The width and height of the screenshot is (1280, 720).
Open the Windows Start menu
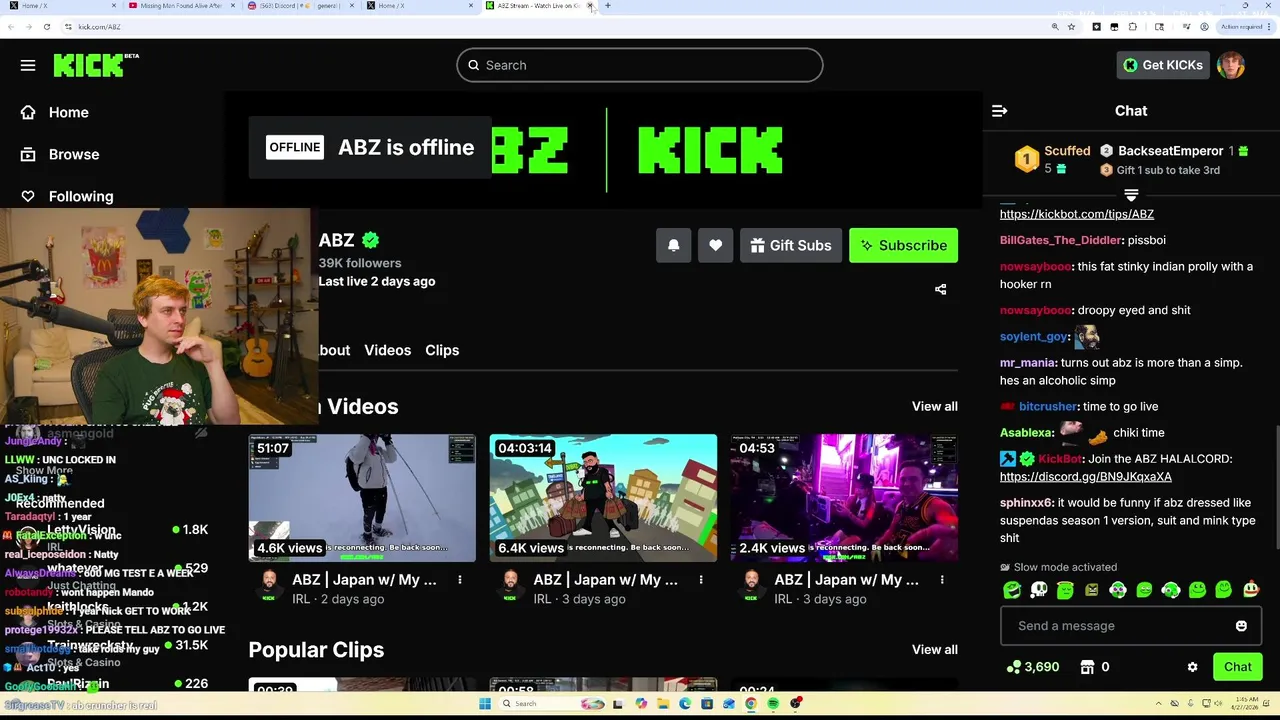pos(485,704)
